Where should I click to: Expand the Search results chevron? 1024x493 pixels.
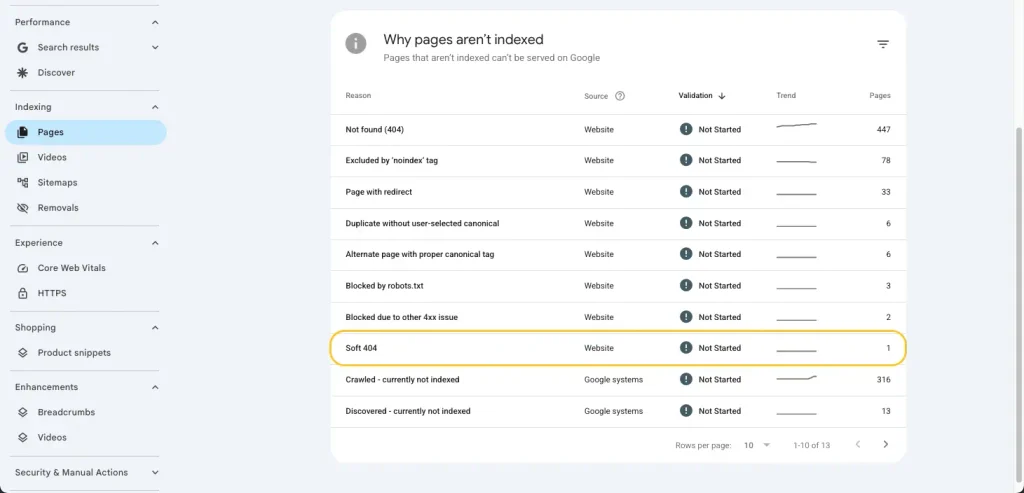pos(155,47)
